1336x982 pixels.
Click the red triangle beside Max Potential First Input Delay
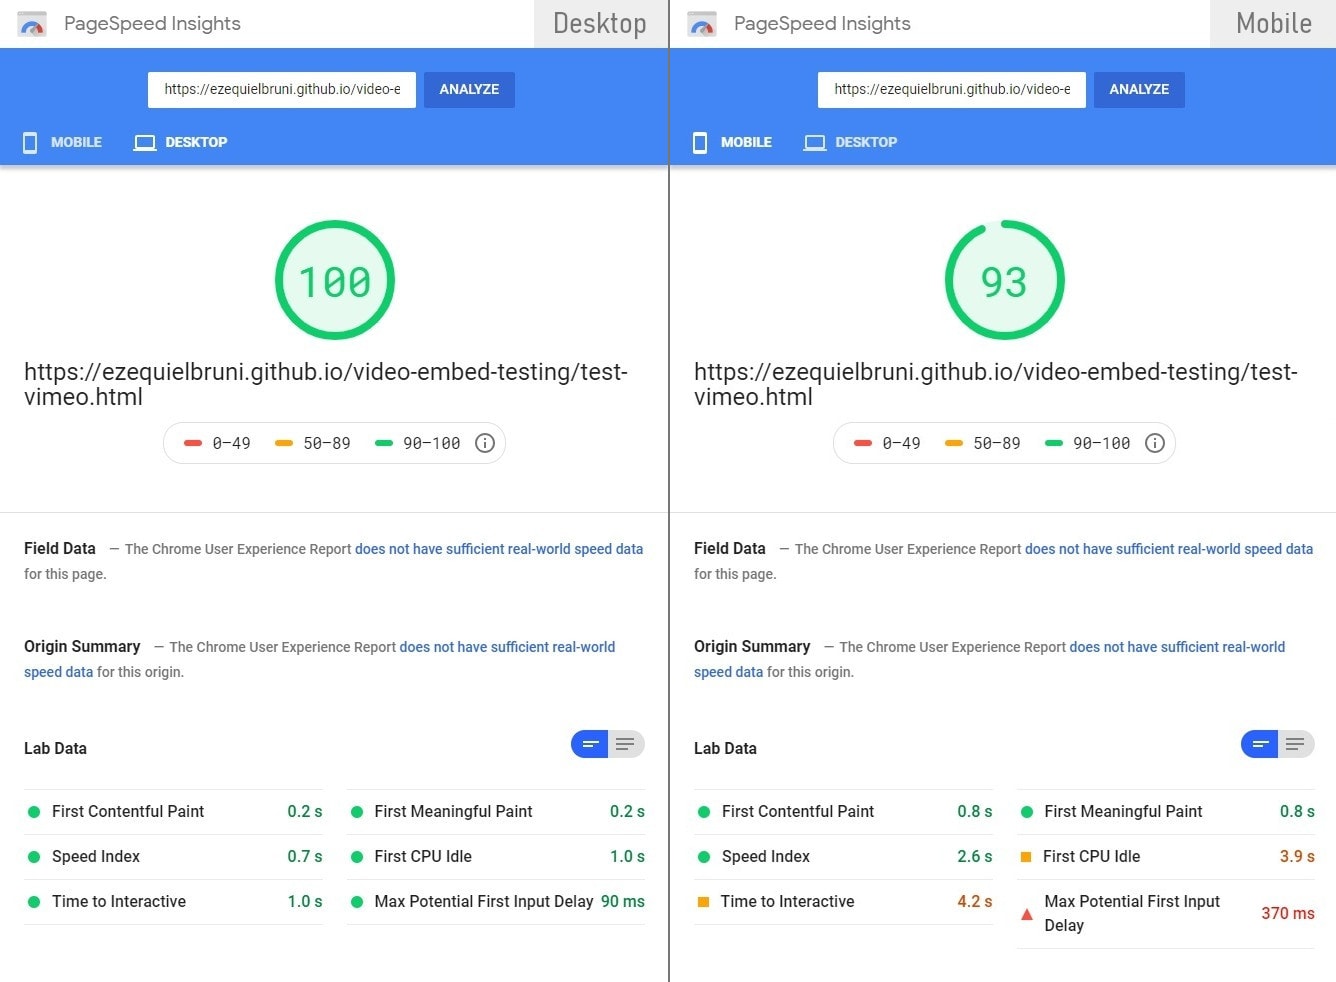[1026, 914]
